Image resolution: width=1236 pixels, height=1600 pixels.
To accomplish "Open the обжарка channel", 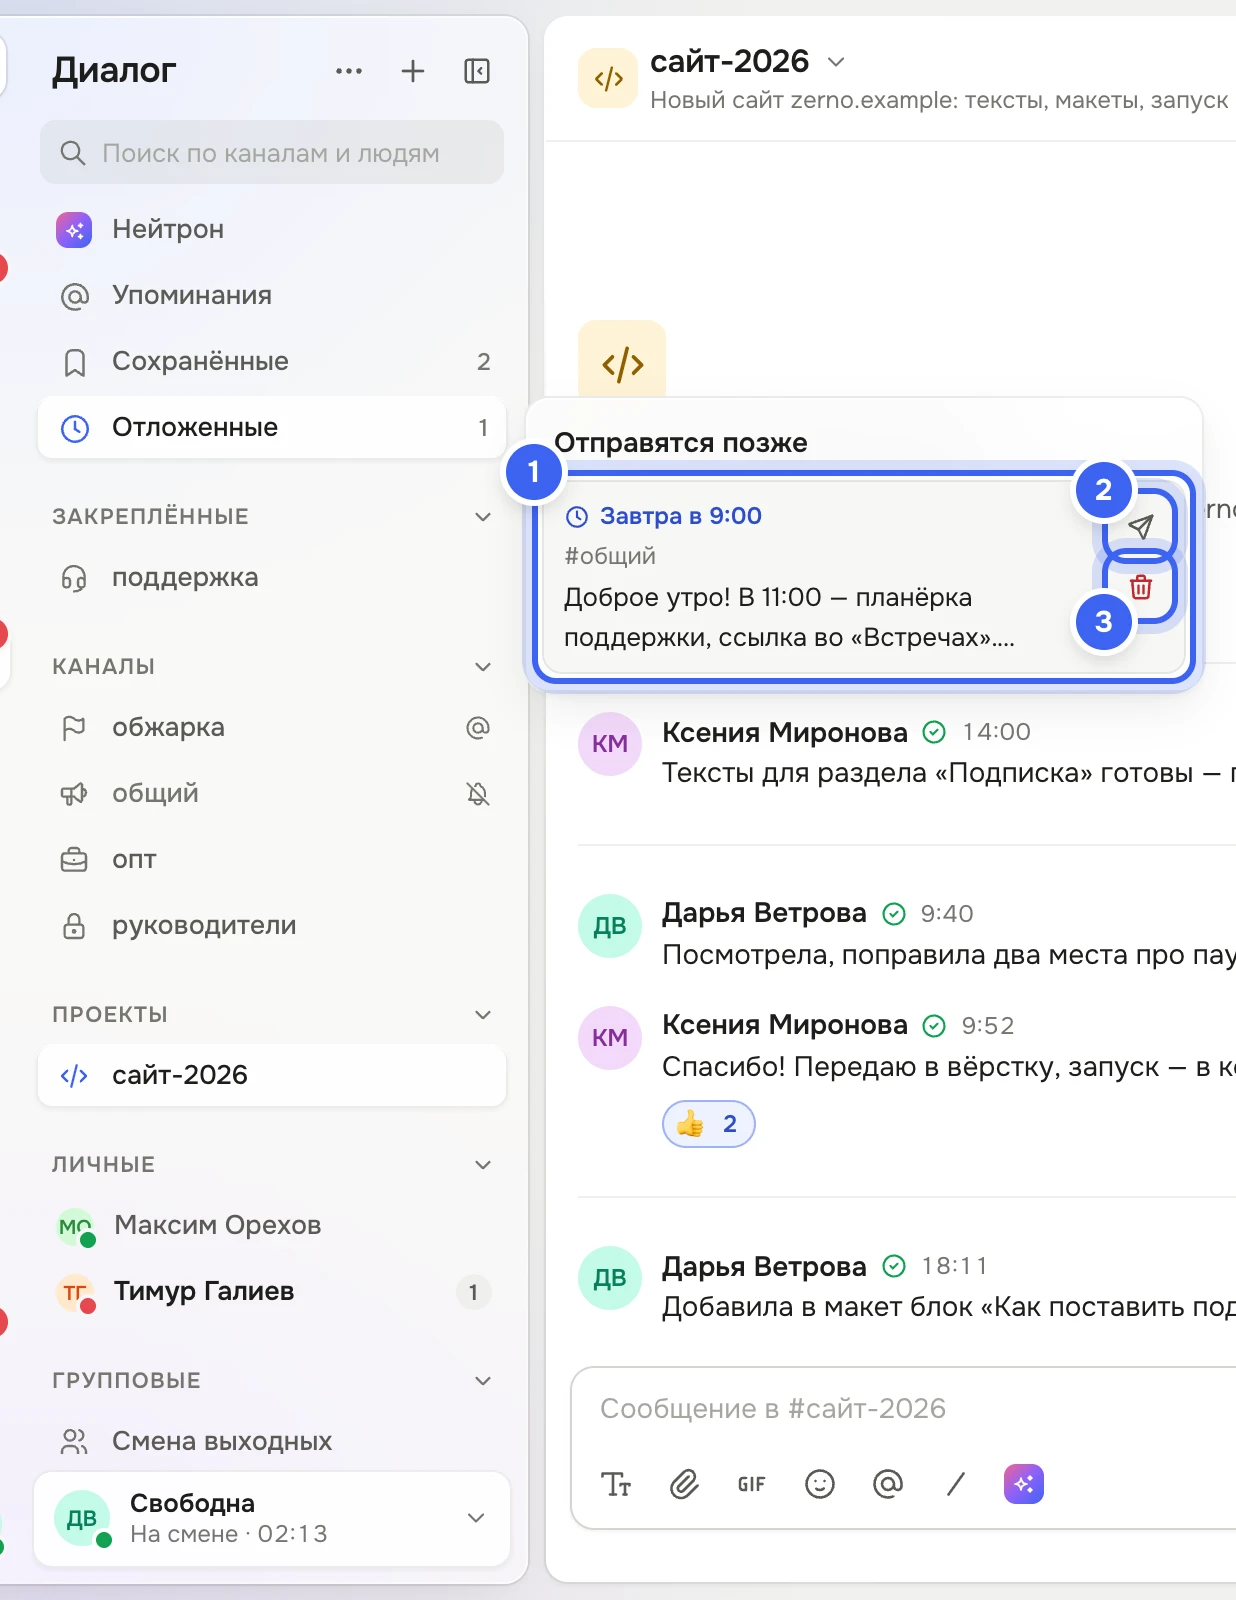I will 272,727.
